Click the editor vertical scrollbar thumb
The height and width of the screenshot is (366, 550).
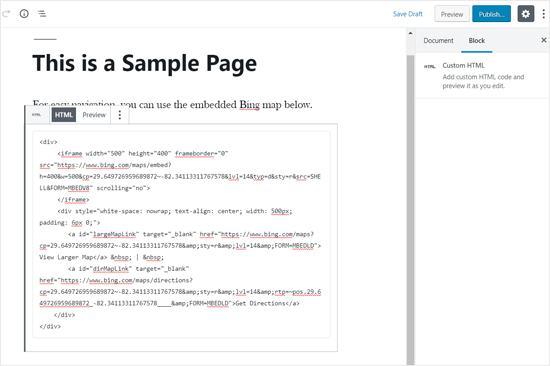(x=410, y=210)
